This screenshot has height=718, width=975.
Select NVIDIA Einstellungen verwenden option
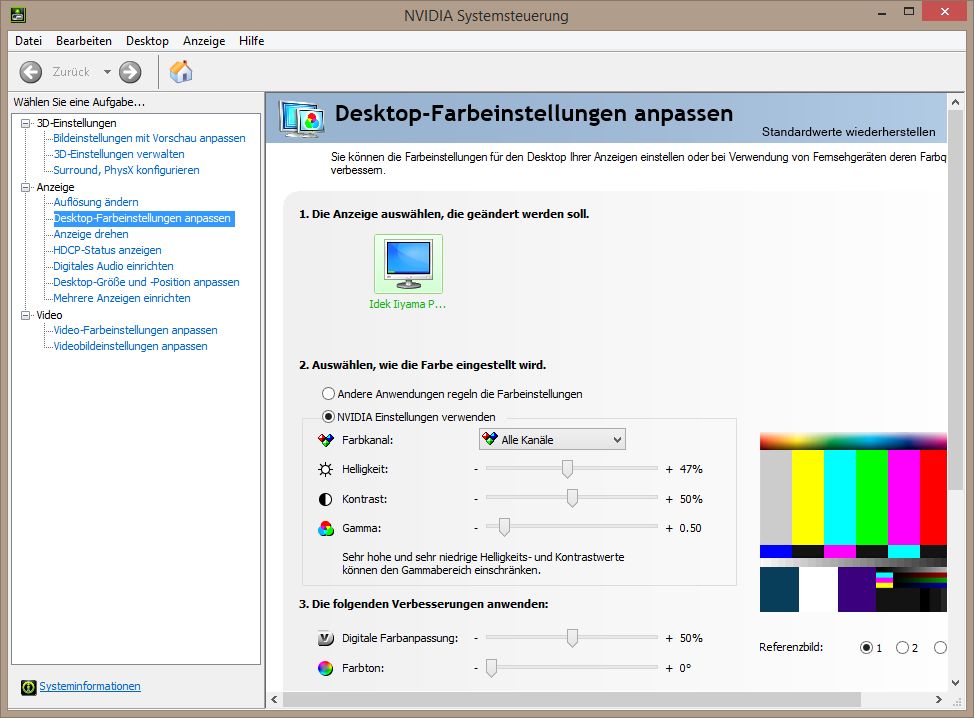point(328,417)
